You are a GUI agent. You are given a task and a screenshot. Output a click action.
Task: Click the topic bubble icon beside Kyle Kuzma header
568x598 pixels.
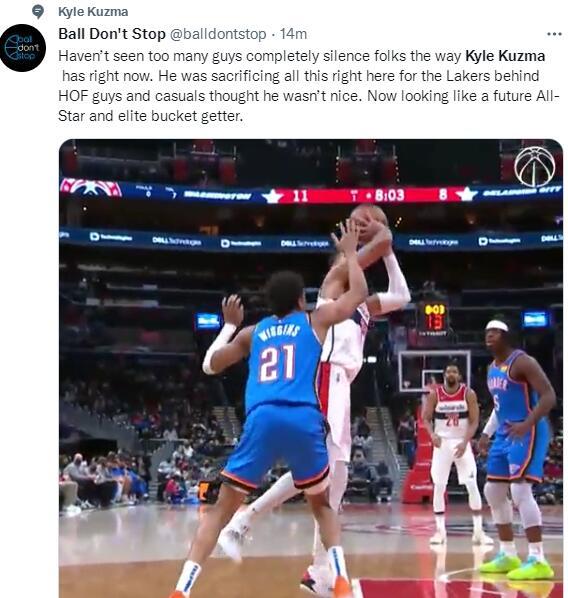pyautogui.click(x=37, y=12)
